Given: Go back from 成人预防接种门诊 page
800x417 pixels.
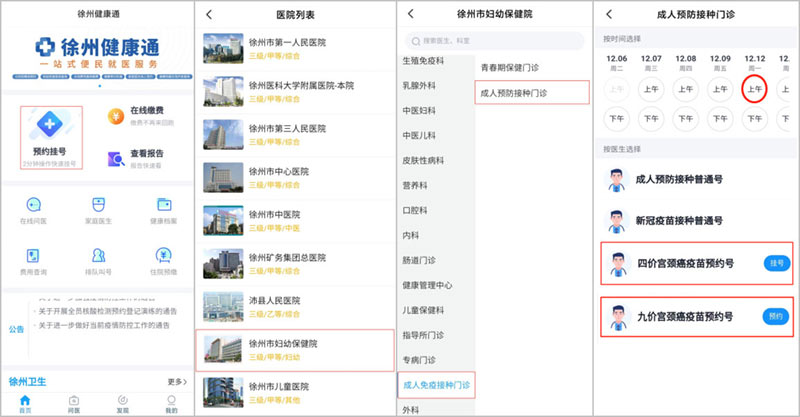Looking at the screenshot, I should coord(609,14).
